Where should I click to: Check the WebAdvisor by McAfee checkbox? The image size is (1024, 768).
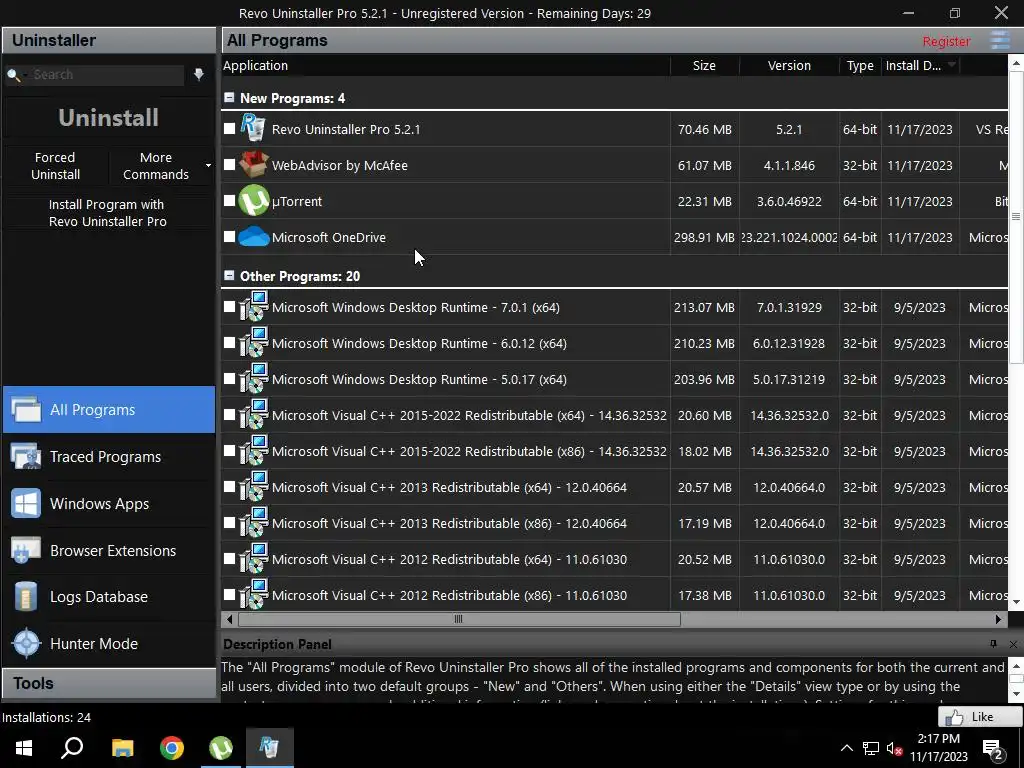pos(229,165)
